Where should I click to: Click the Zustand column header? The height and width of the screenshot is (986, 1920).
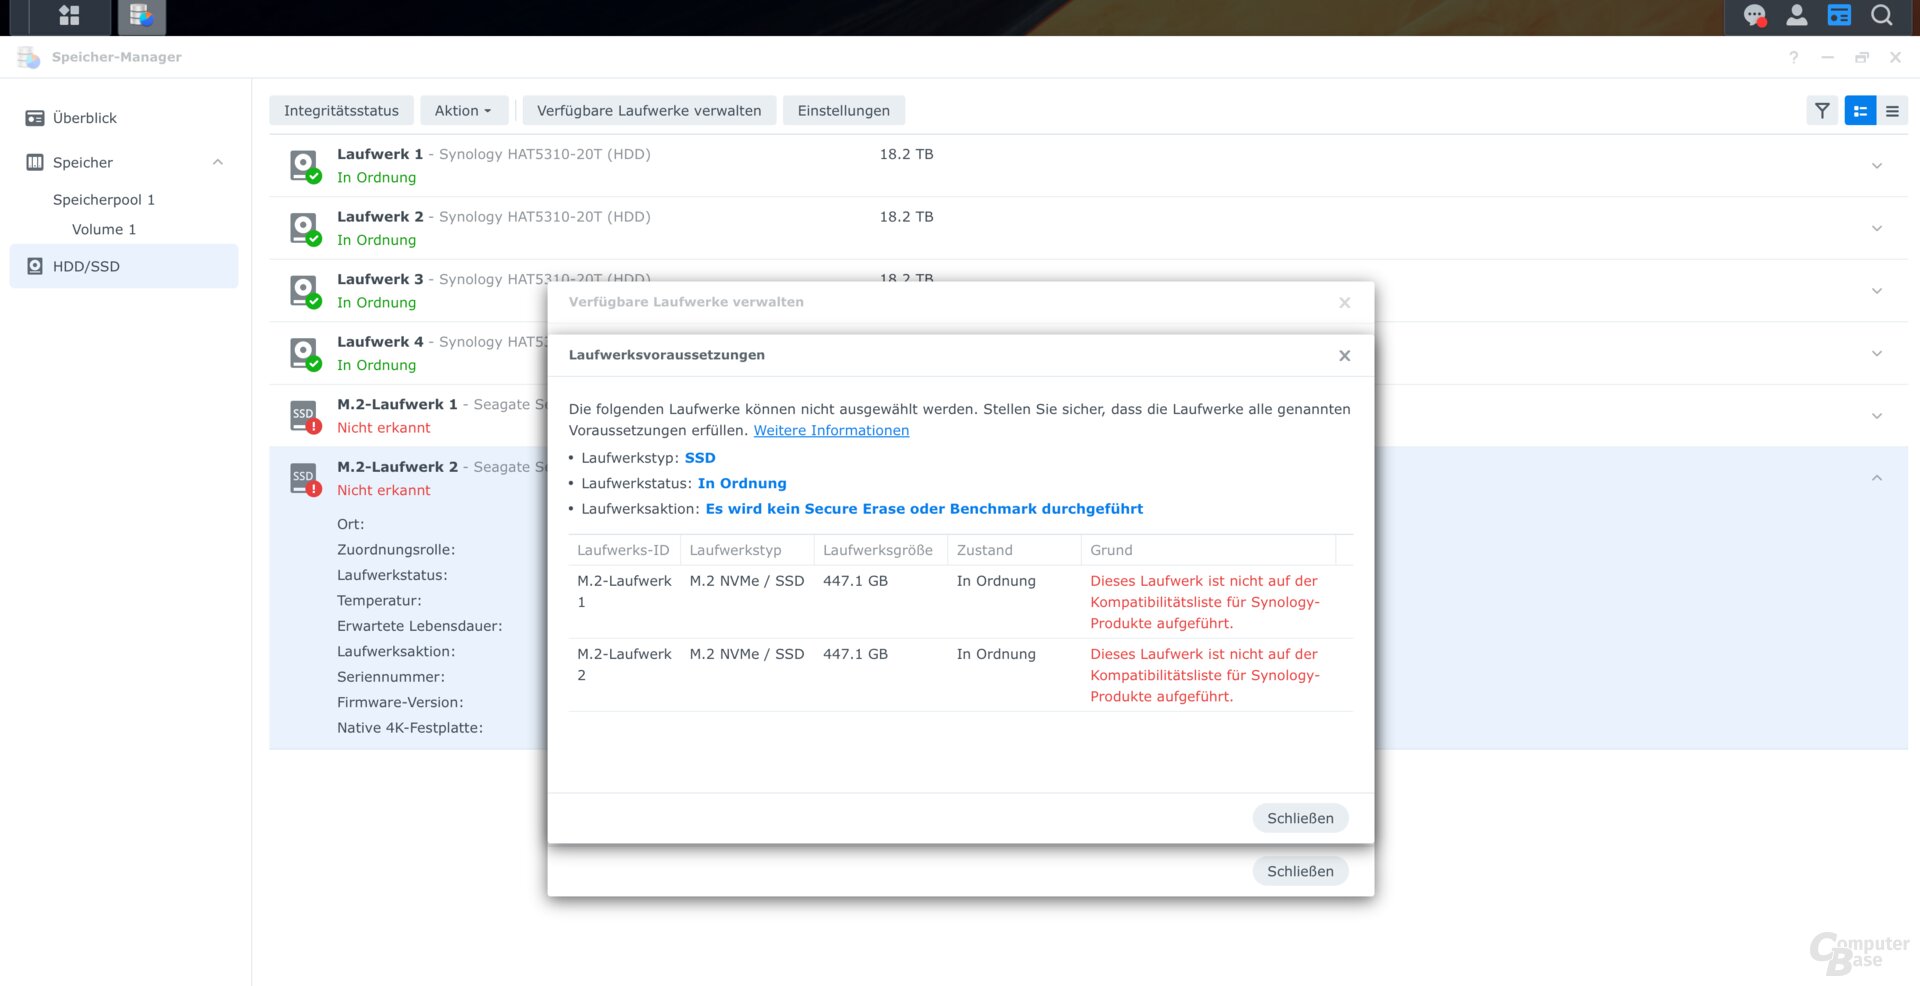1014,550
